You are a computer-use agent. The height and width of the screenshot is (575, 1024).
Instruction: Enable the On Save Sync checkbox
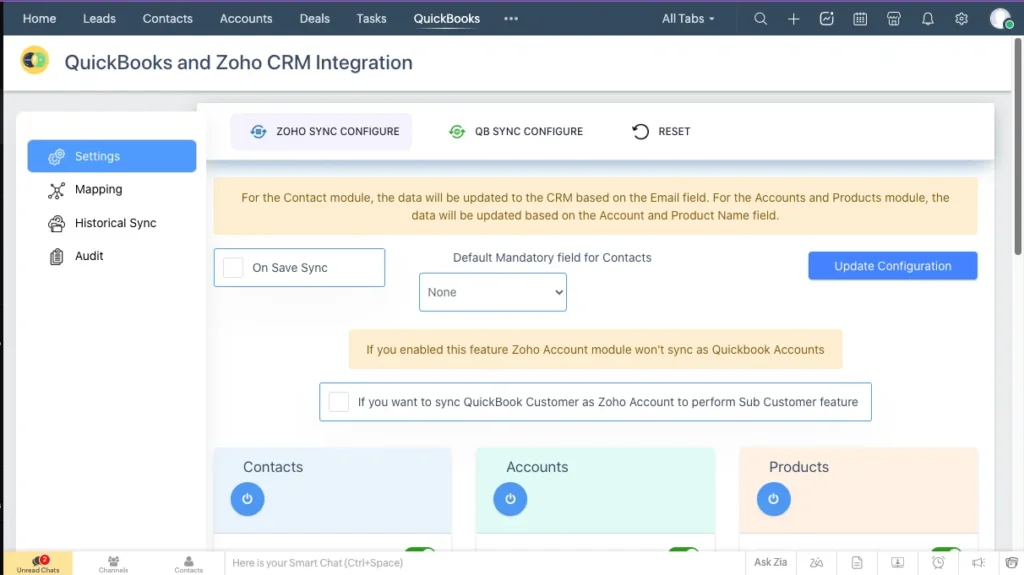point(233,267)
